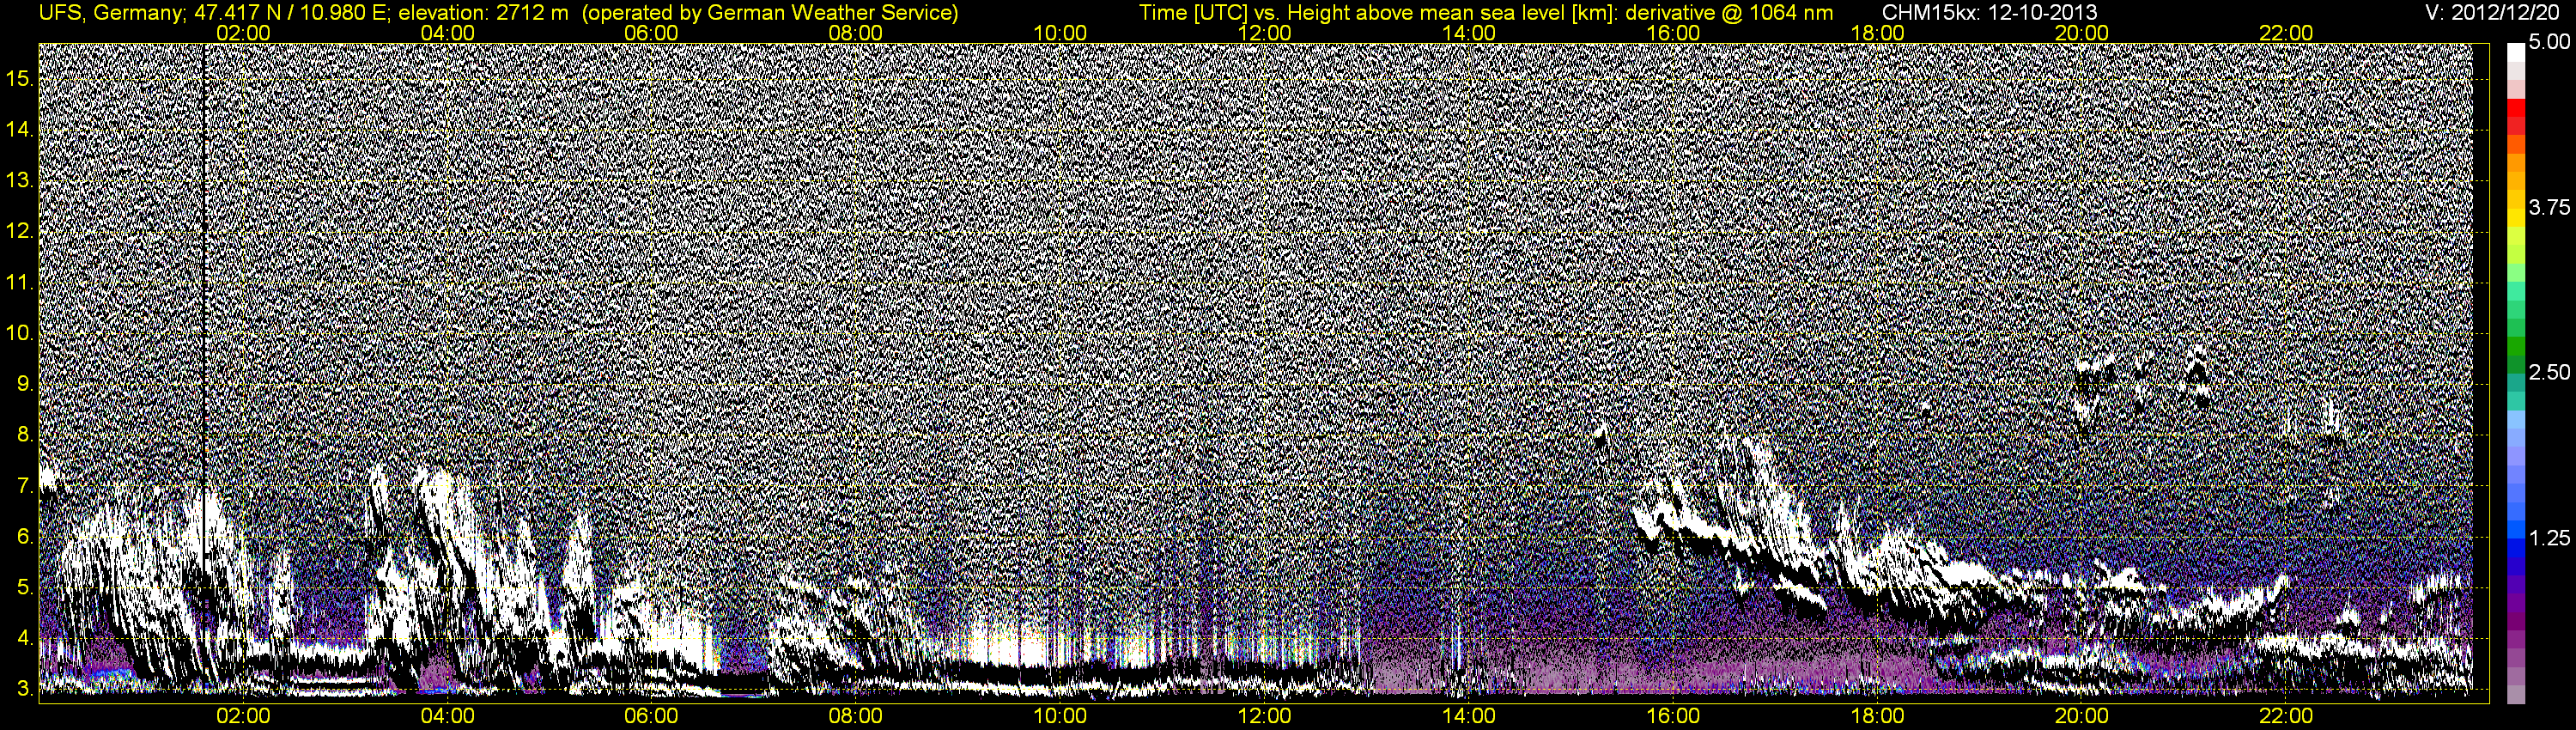Click the 13 km height axis label
Viewport: 2576px width, 730px height.
pyautogui.click(x=20, y=180)
